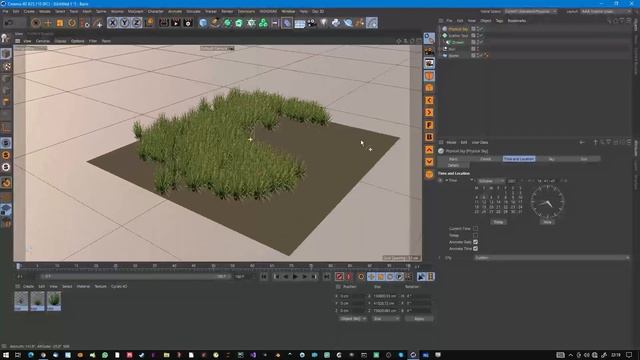Screen dimensions: 640x360
Task: Click the orange left arrow view icon
Action: point(429,100)
